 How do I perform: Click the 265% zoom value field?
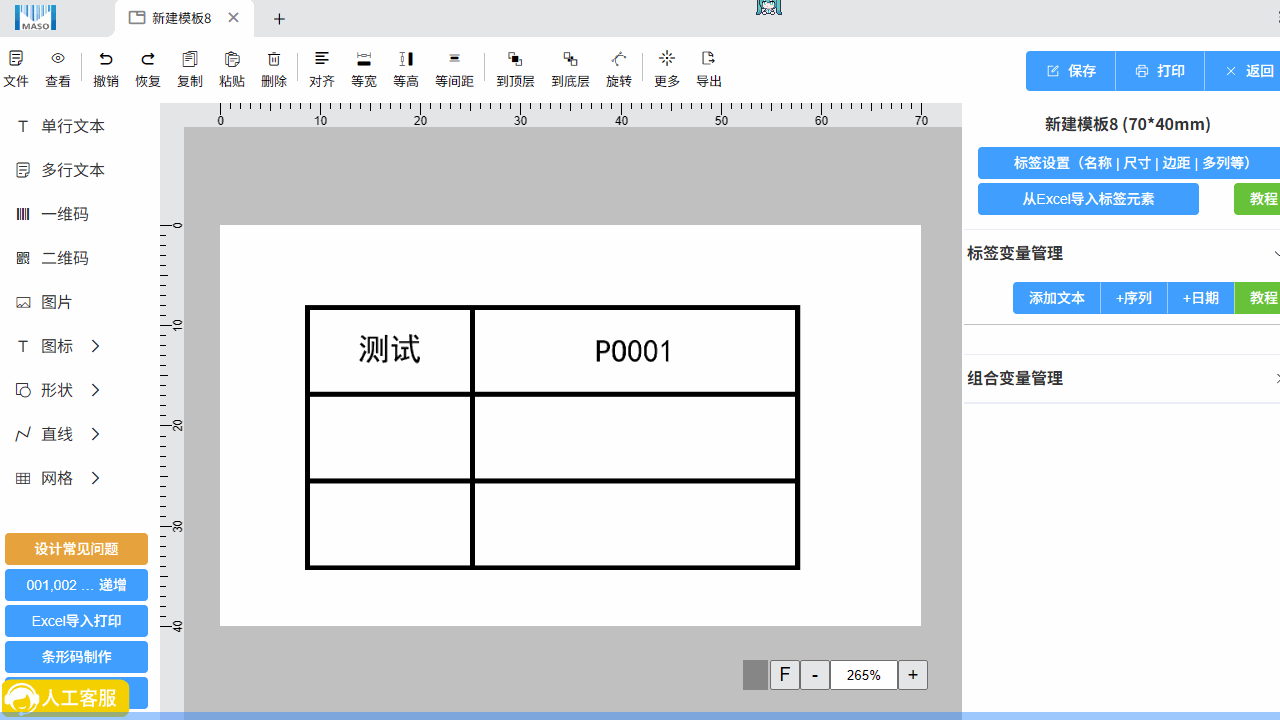863,675
